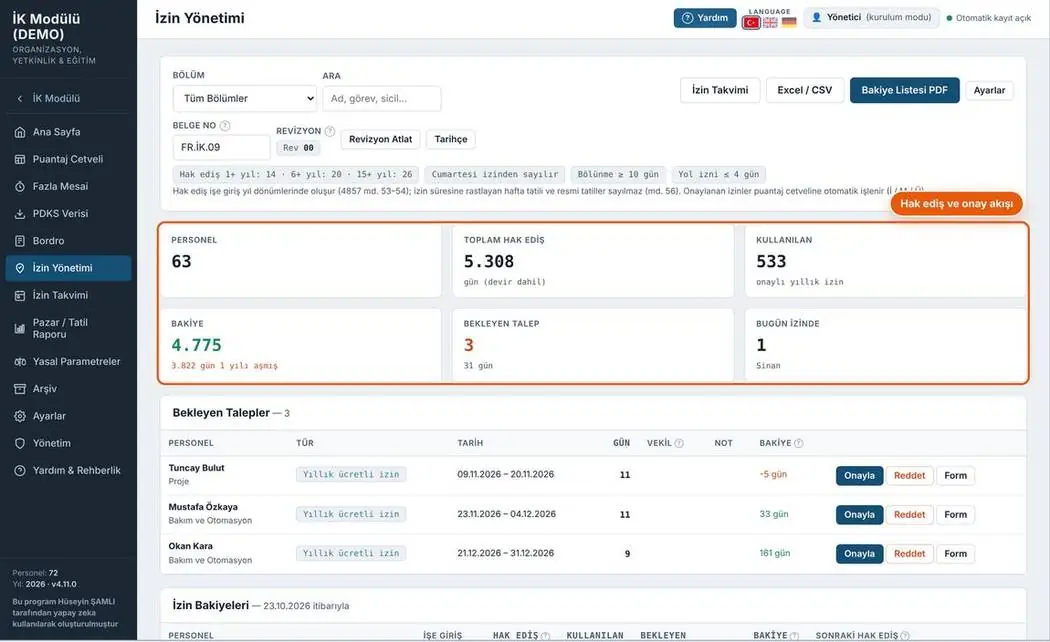
Task: Click BAKİYE help icon in Bekleyen Talepler
Action: point(798,443)
